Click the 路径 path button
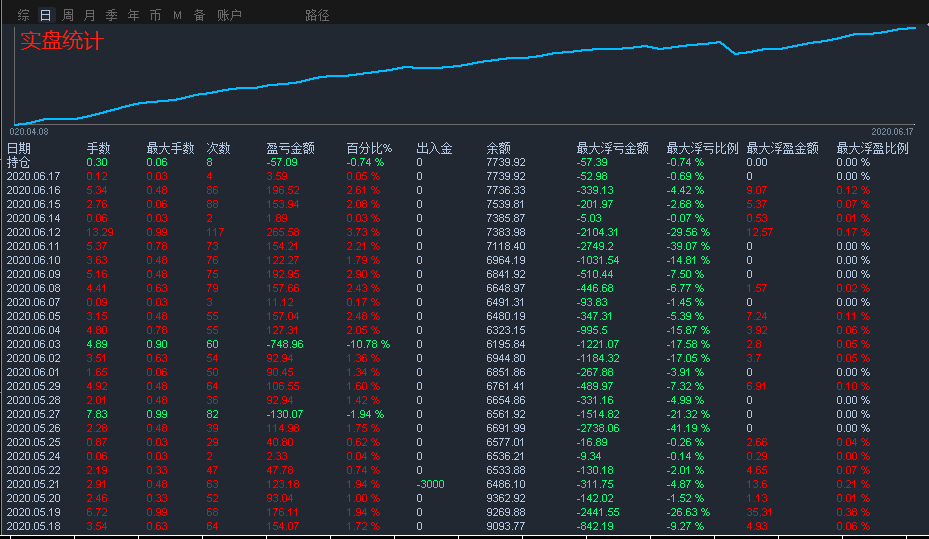Viewport: 929px width, 539px height. point(317,15)
